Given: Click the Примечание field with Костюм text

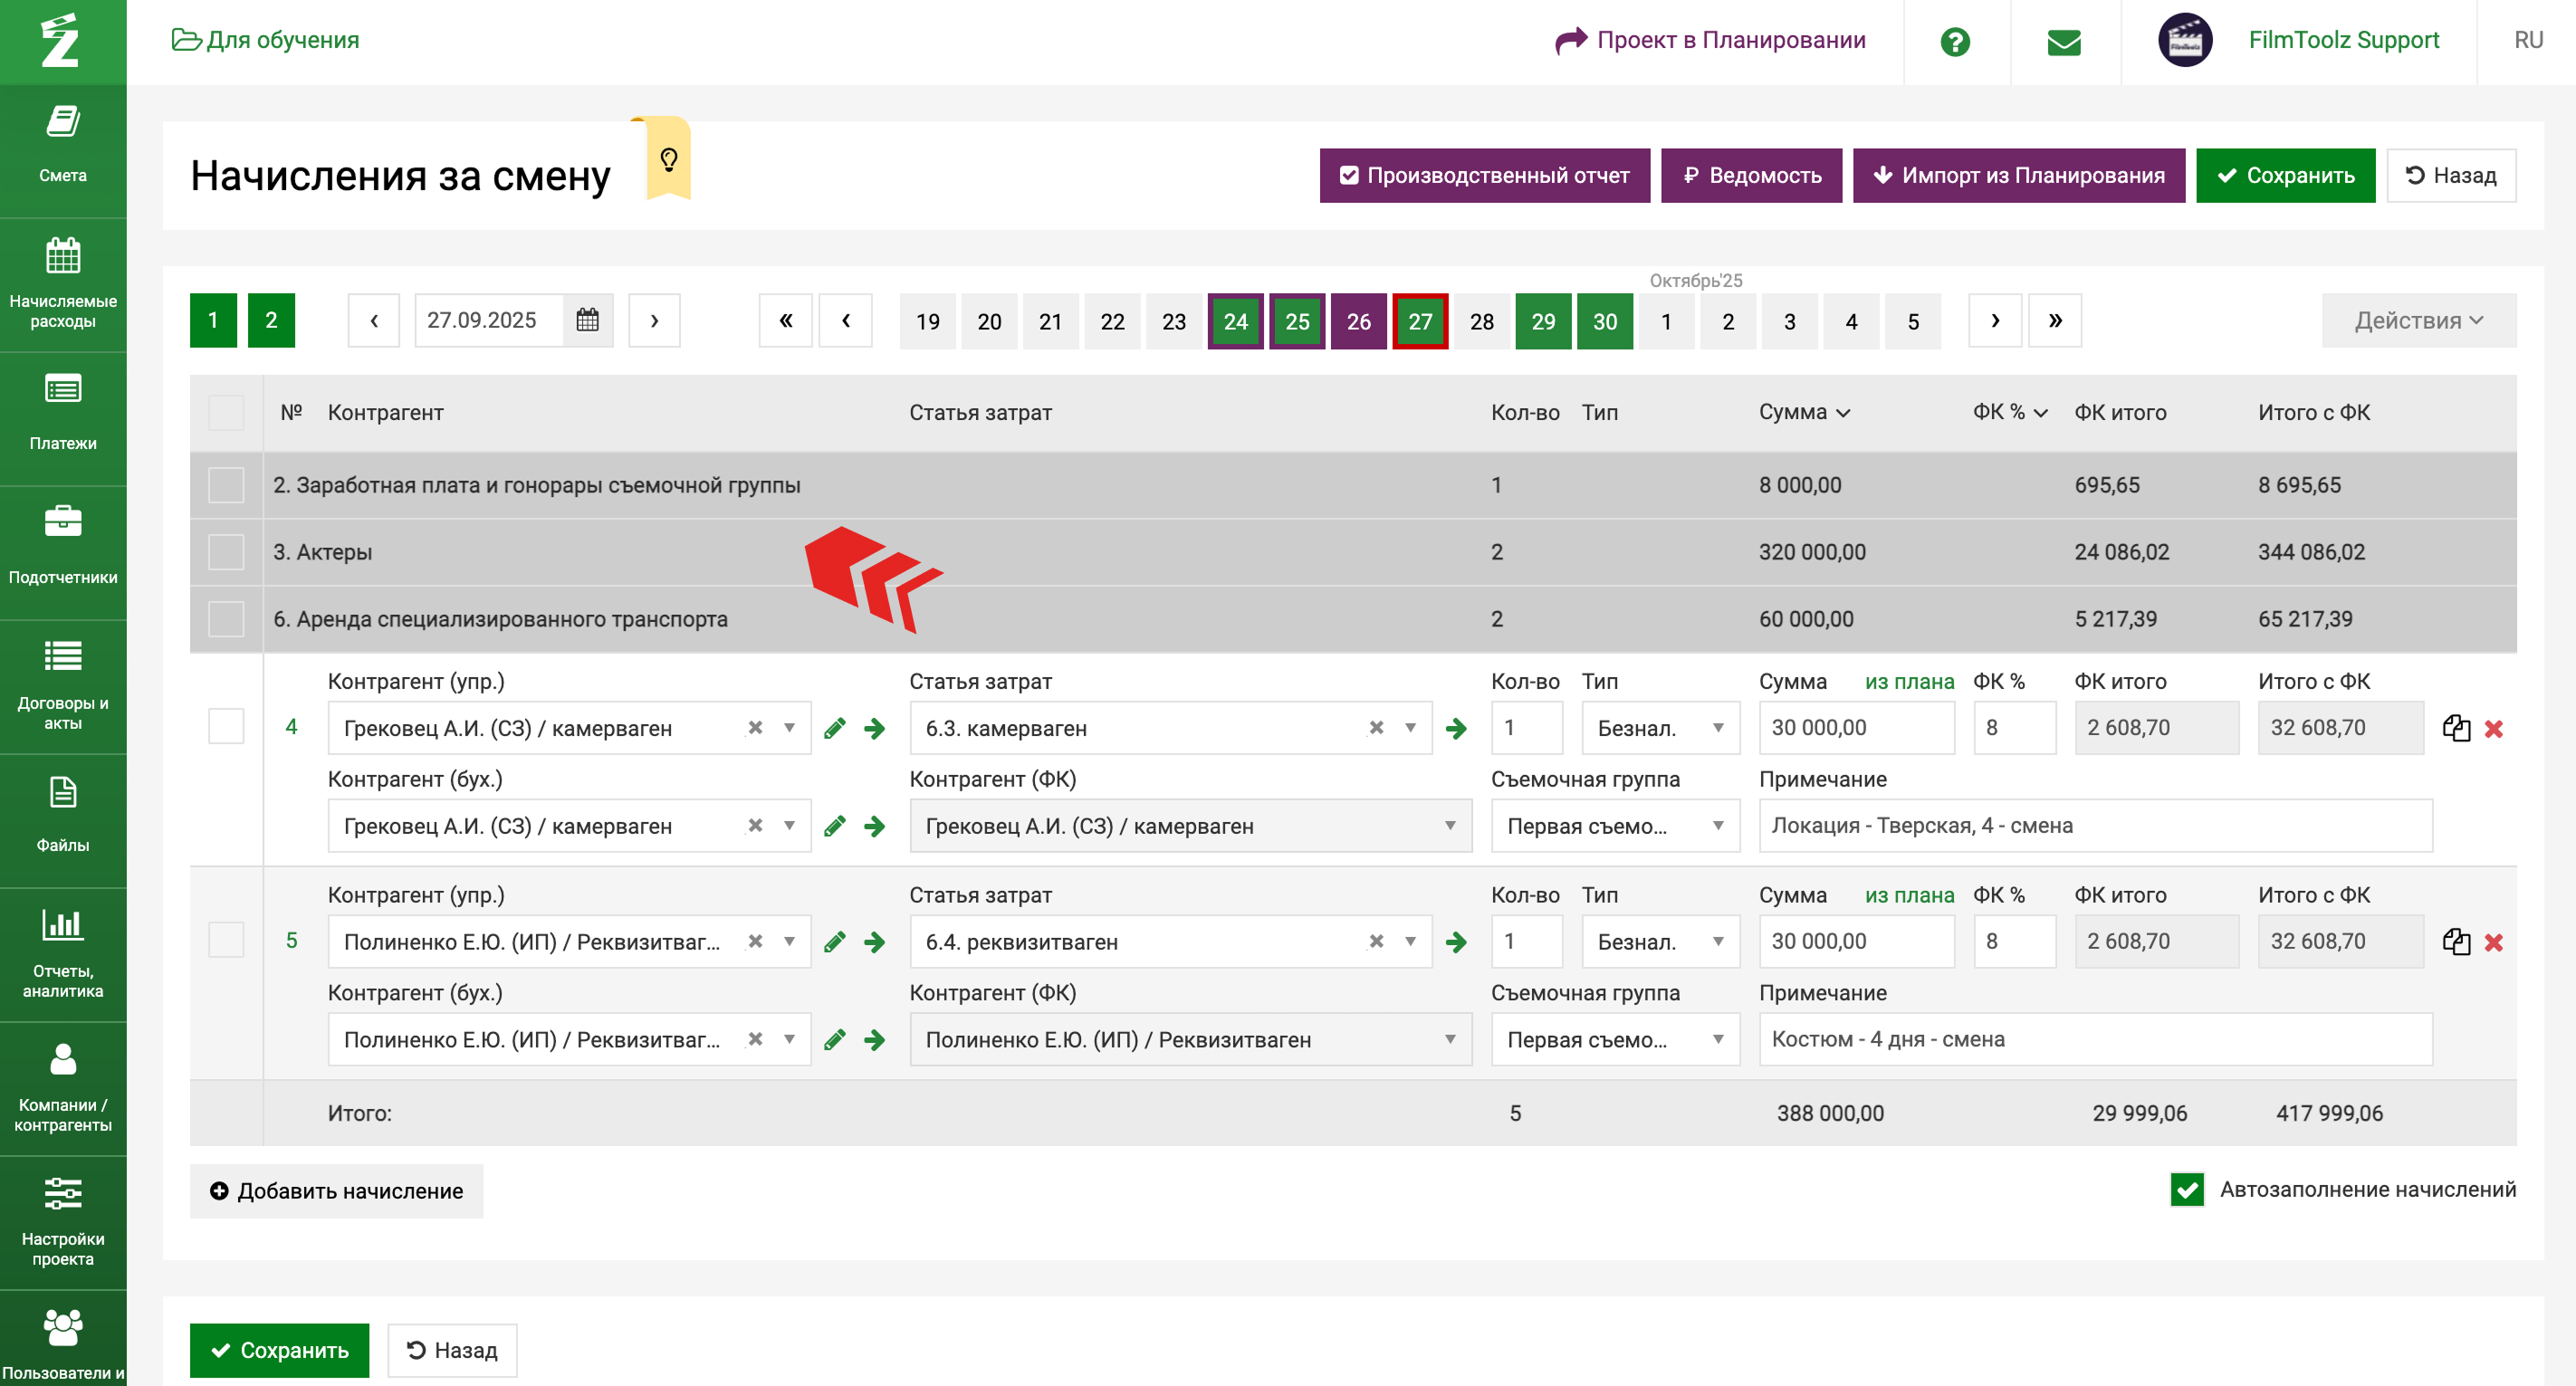Looking at the screenshot, I should (2094, 1040).
